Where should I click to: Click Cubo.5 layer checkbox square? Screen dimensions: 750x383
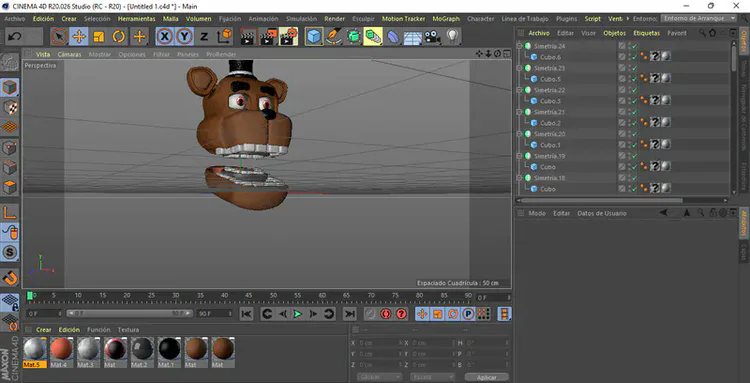click(622, 79)
